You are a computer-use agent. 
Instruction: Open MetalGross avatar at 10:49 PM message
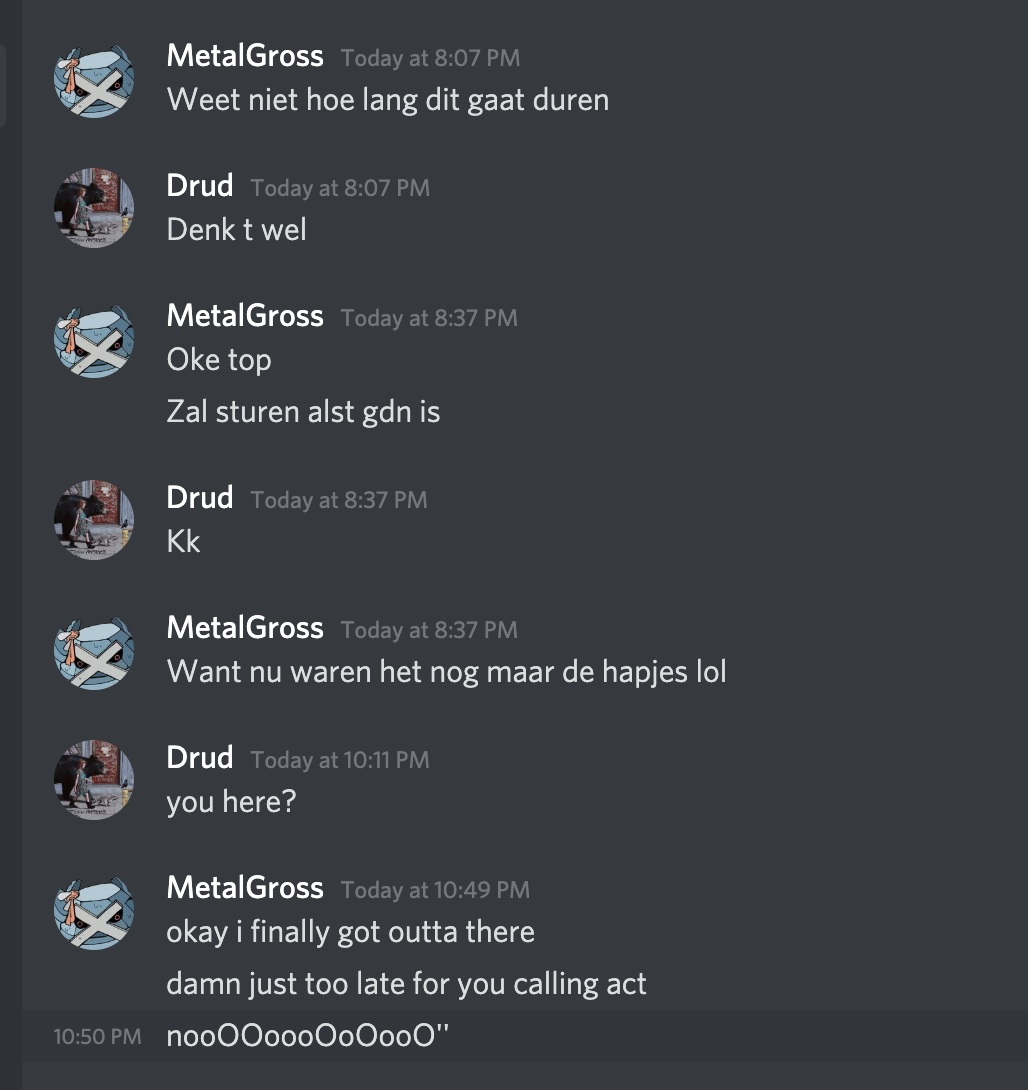click(x=94, y=911)
